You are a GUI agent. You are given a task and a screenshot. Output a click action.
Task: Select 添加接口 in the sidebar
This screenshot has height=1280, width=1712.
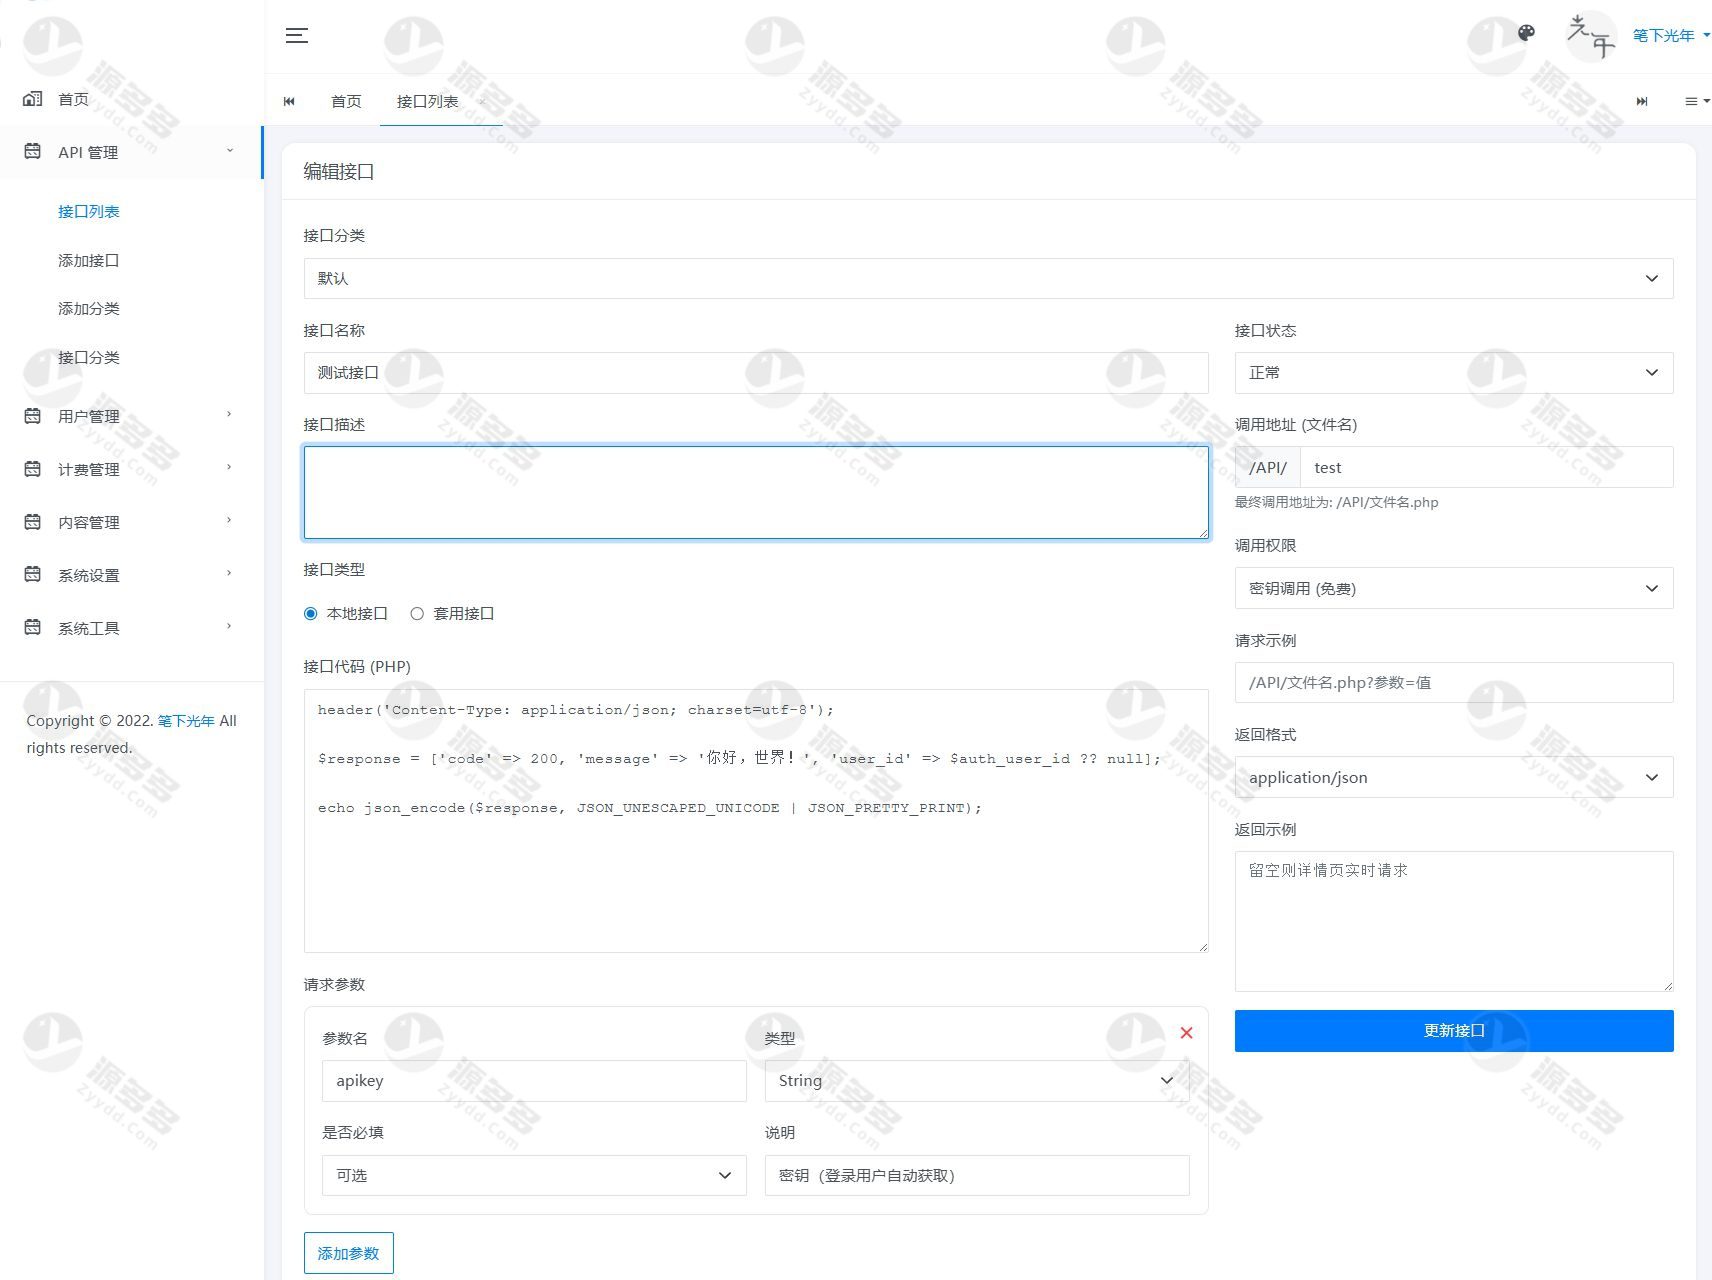[89, 261]
